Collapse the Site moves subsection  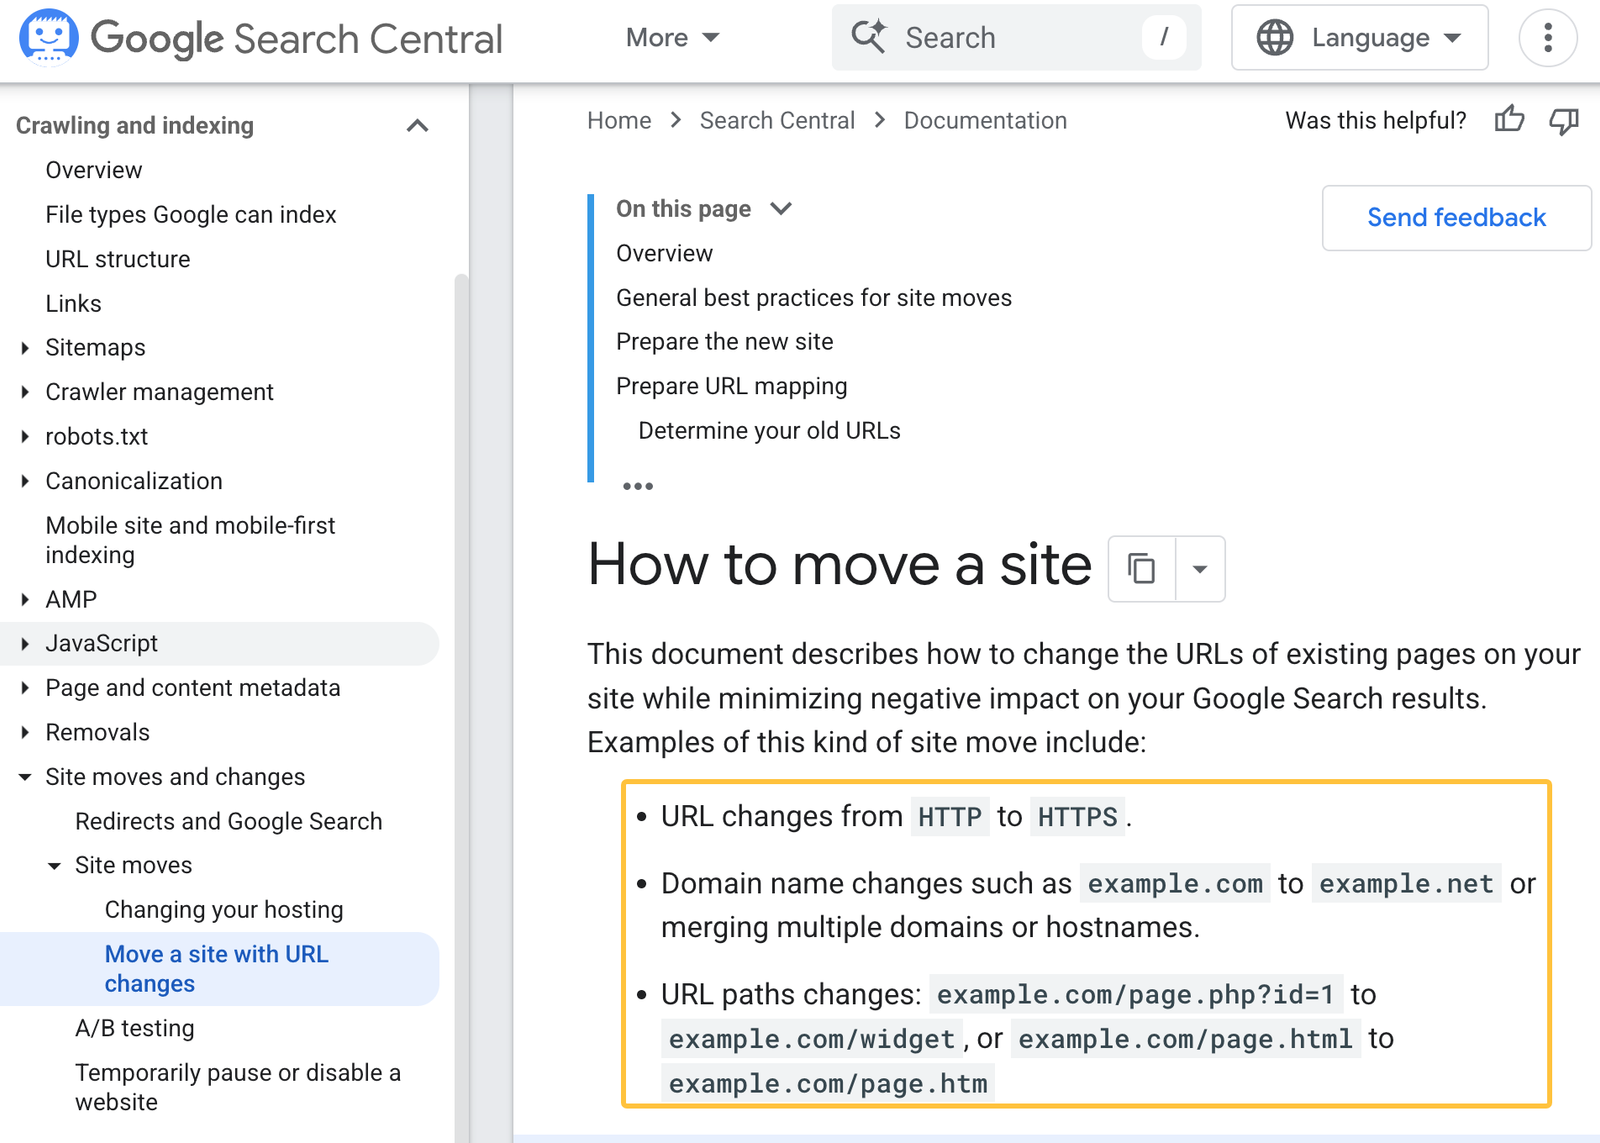coord(55,866)
